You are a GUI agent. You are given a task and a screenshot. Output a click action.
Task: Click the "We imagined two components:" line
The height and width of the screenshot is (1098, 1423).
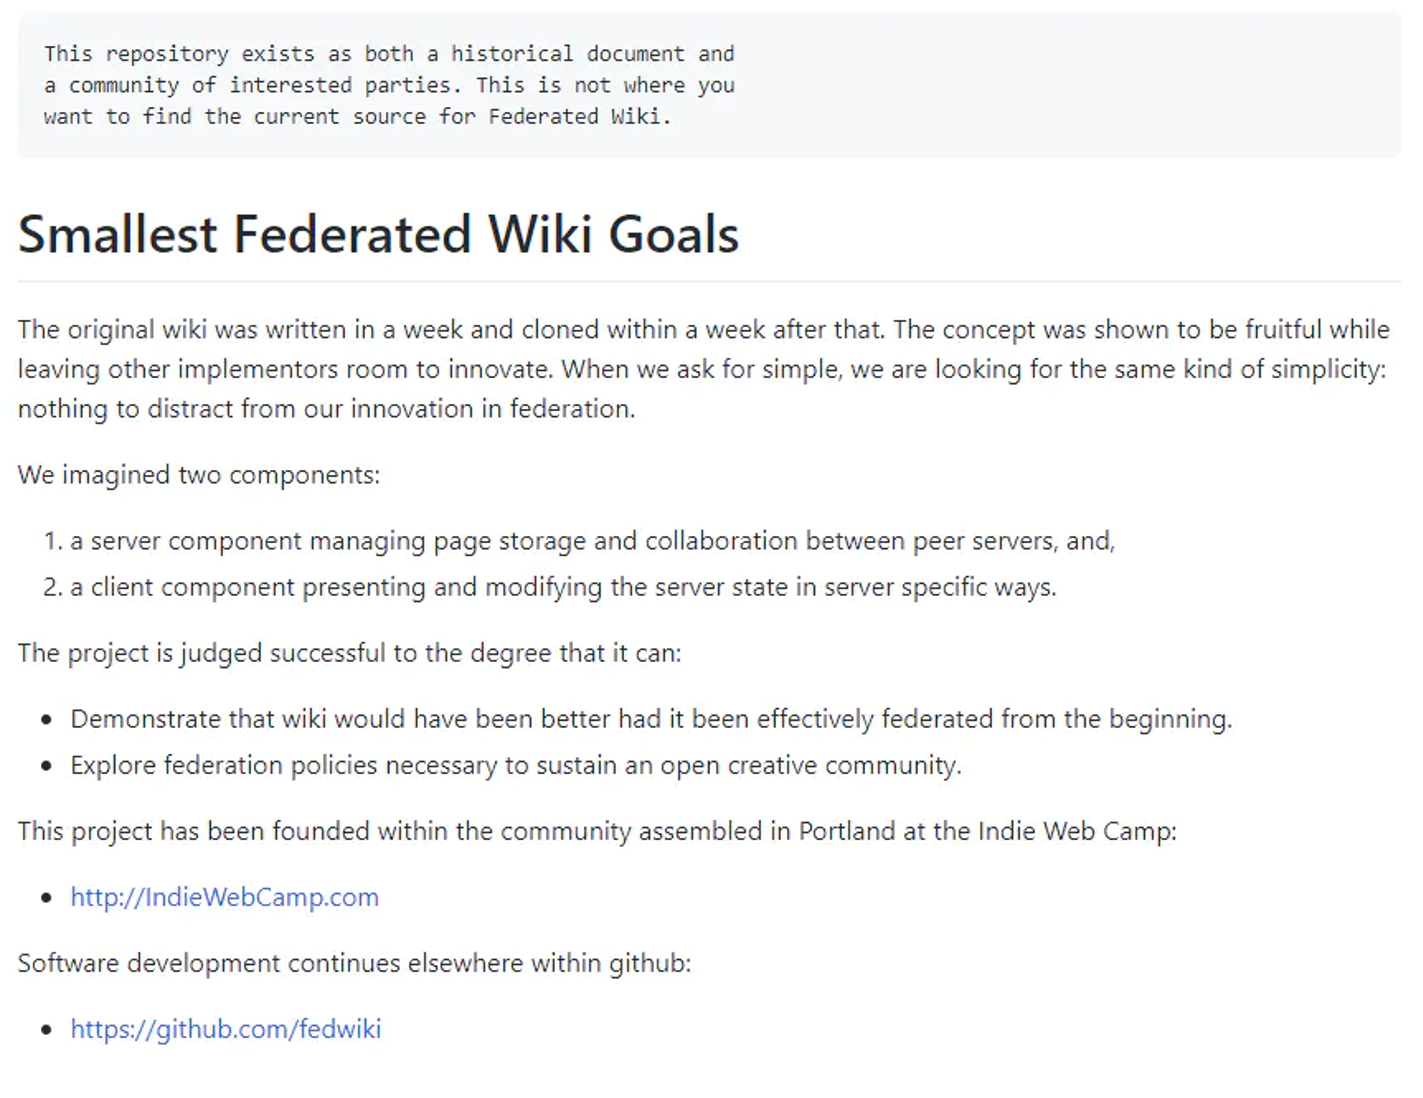point(198,475)
